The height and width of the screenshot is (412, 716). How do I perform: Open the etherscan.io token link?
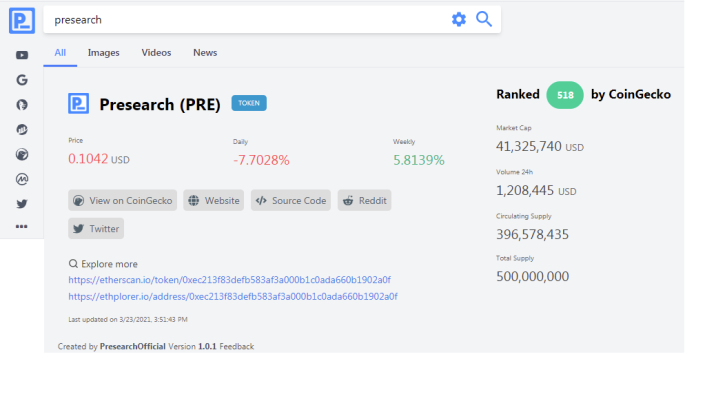(x=230, y=280)
